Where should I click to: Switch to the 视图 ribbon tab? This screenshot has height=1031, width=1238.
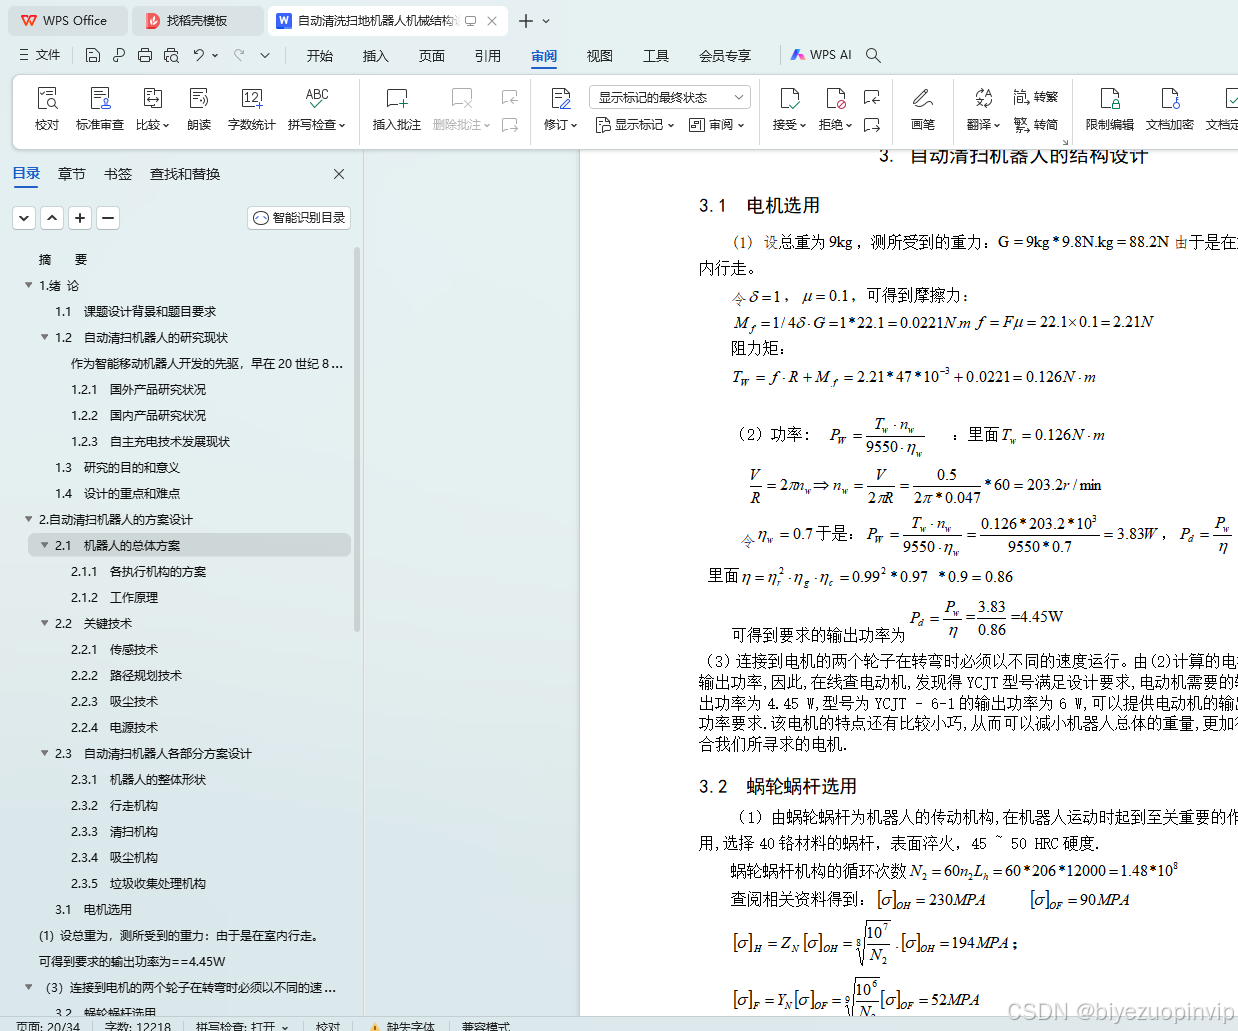click(x=600, y=55)
